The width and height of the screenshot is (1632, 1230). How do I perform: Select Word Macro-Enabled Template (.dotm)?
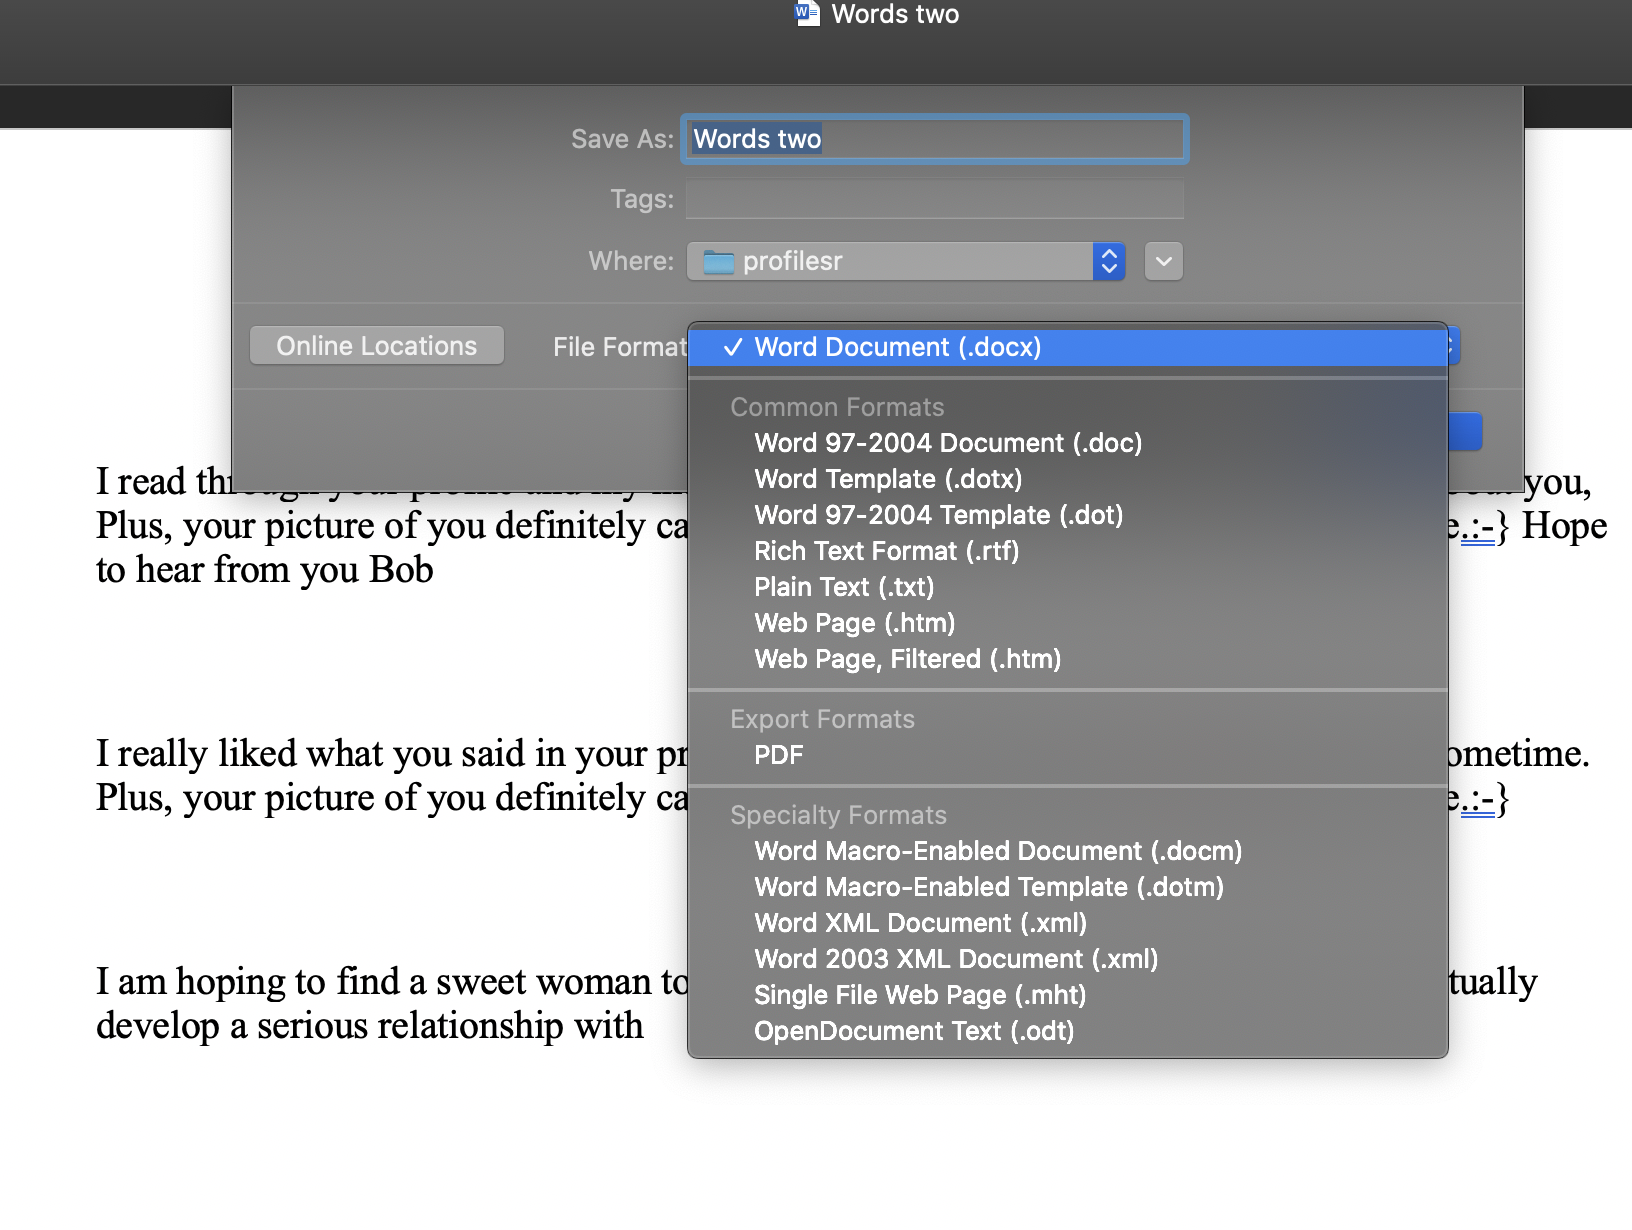1068,887
